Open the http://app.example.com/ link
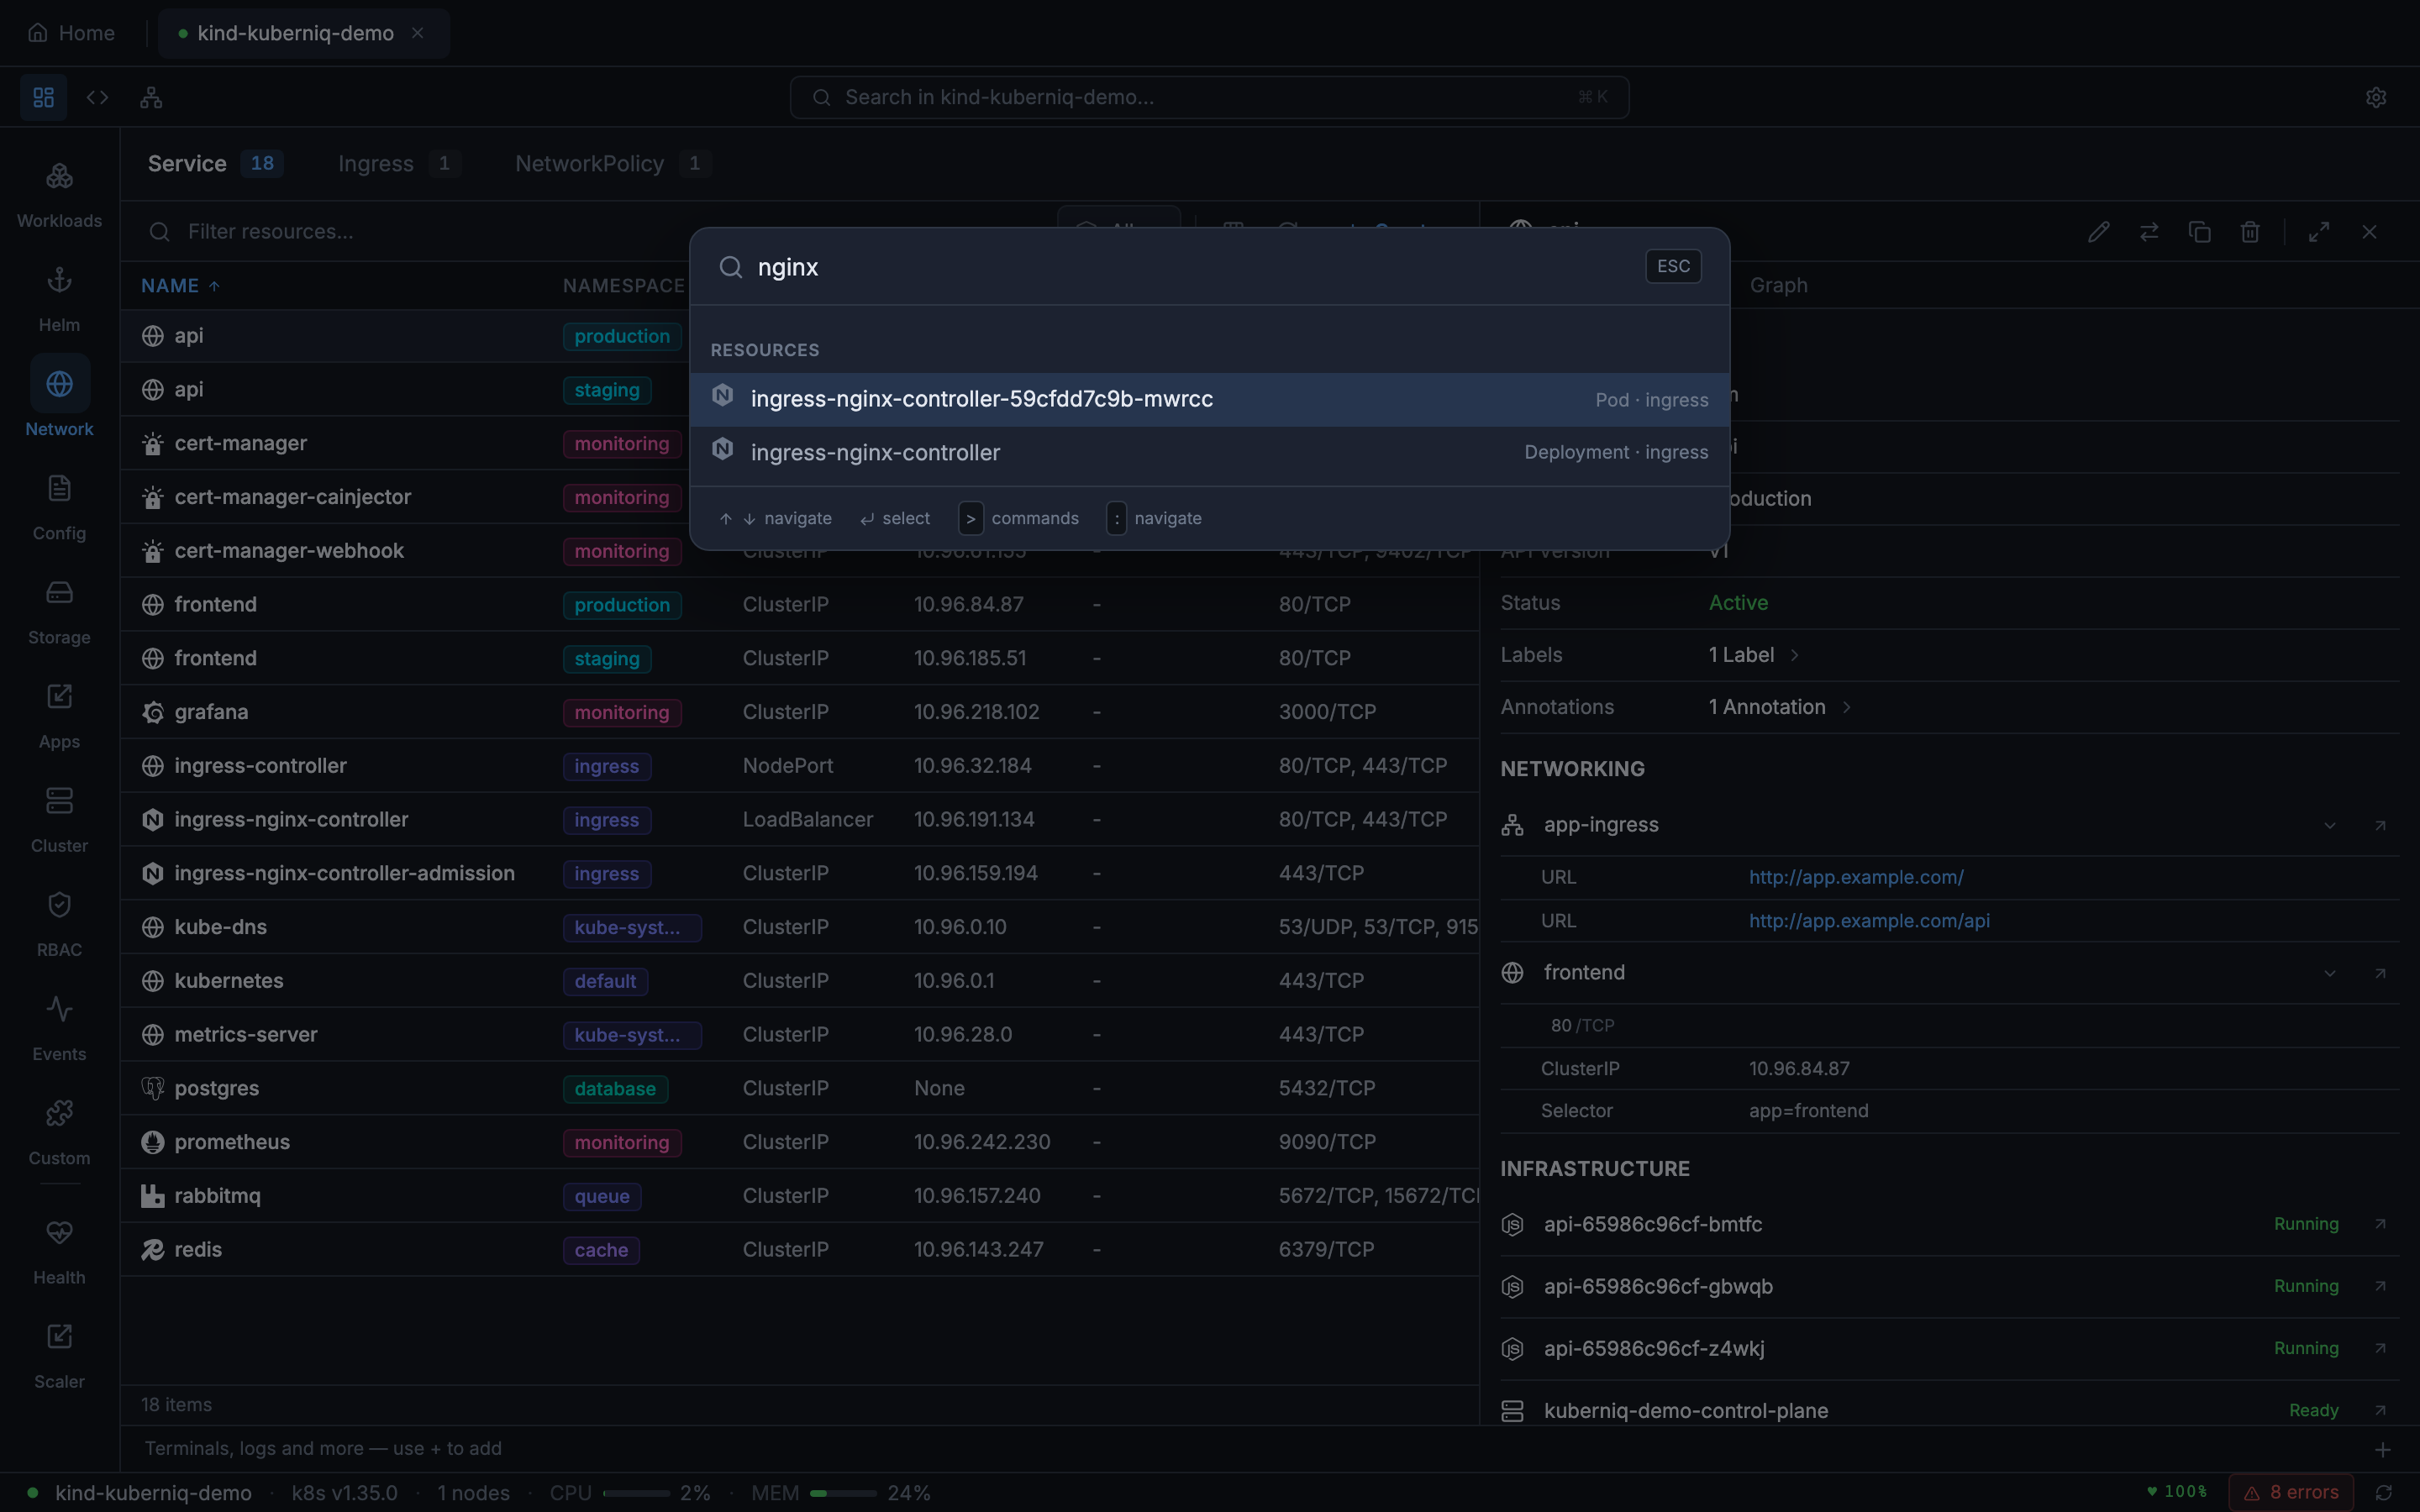 pos(1855,877)
